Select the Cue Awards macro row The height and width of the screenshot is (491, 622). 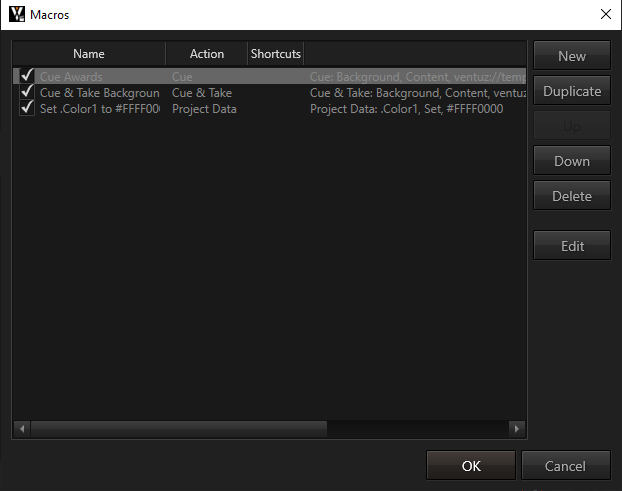point(100,76)
